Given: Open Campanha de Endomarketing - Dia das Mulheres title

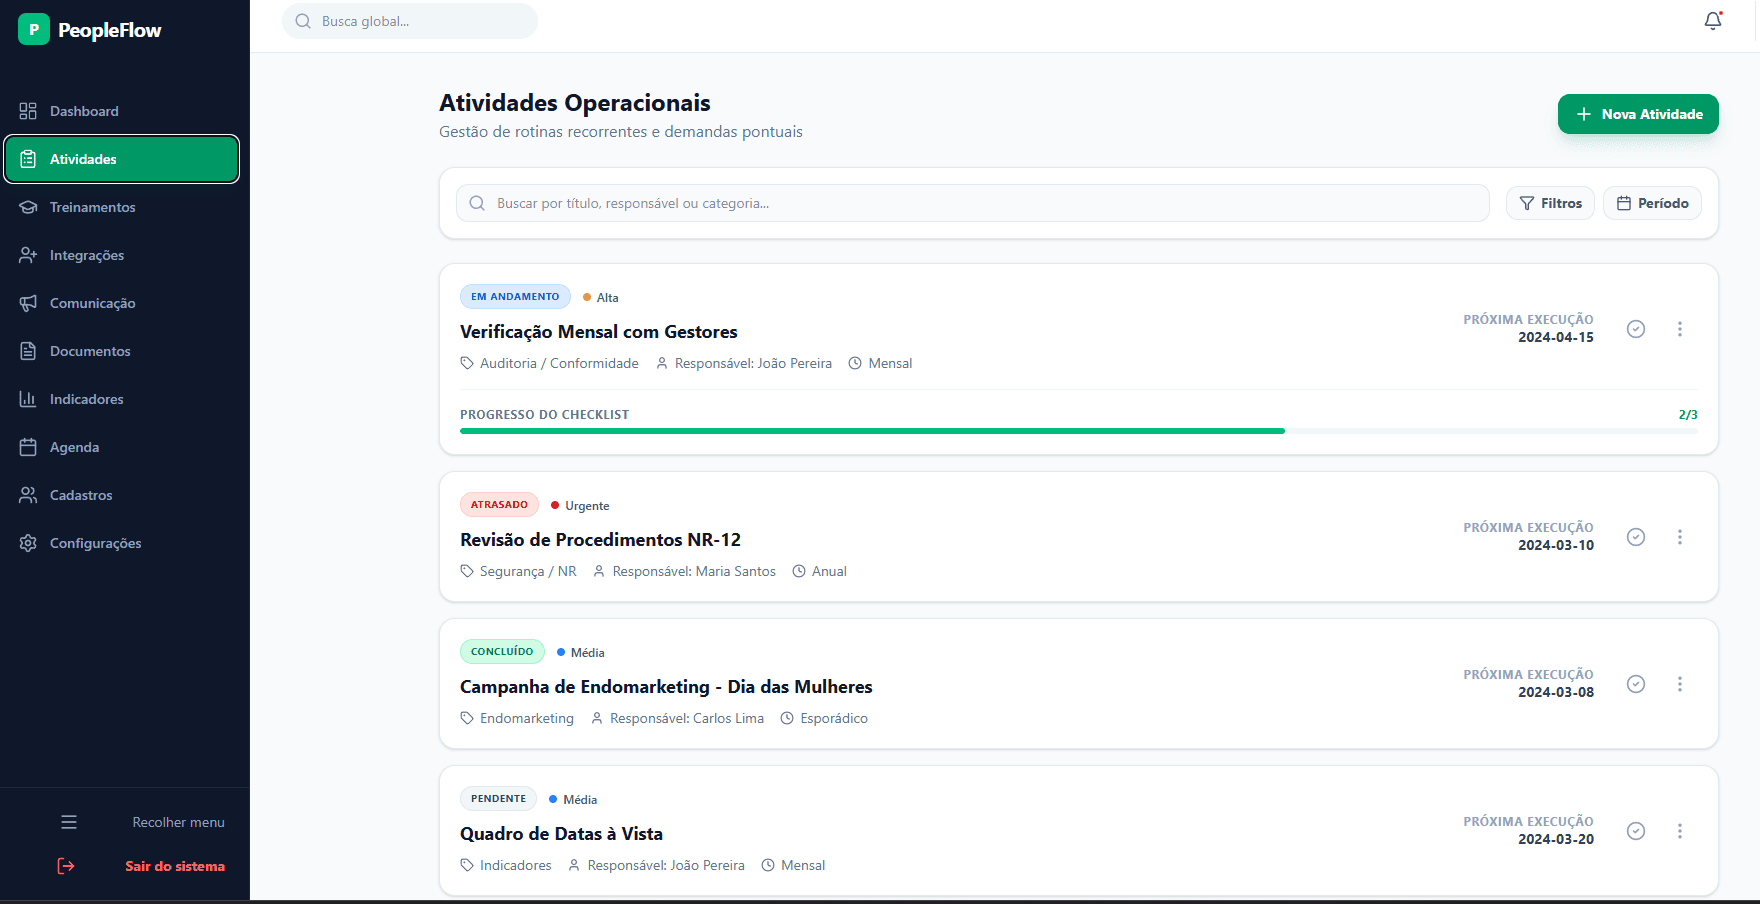Looking at the screenshot, I should click(x=666, y=687).
